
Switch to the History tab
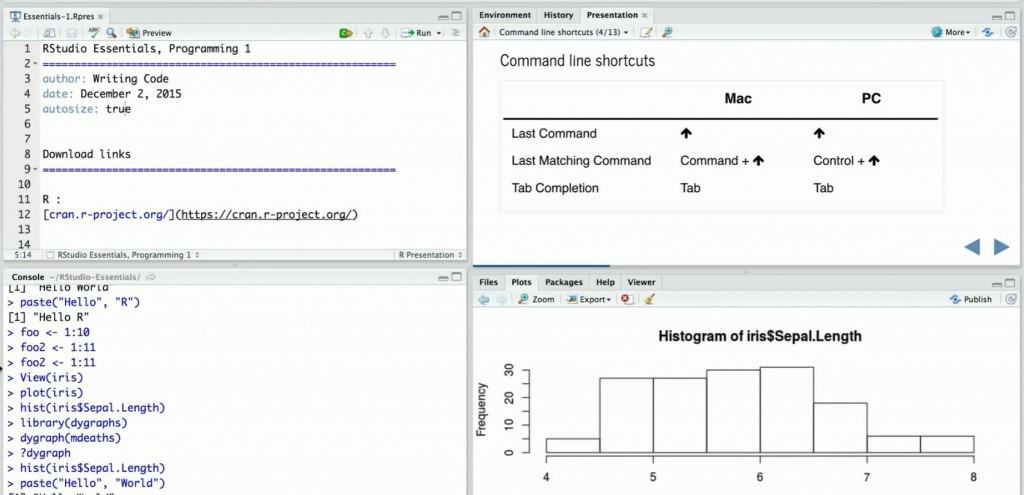[x=558, y=15]
